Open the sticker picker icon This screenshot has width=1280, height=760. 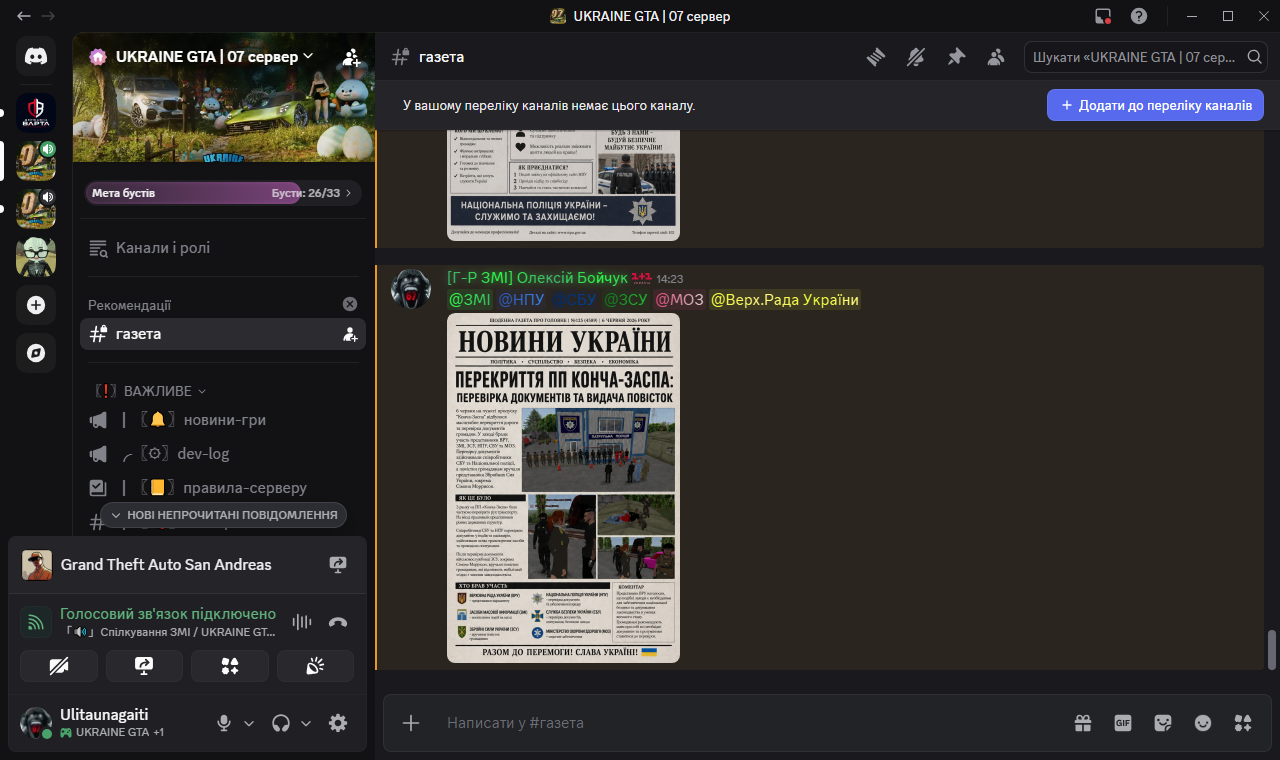coord(1163,723)
